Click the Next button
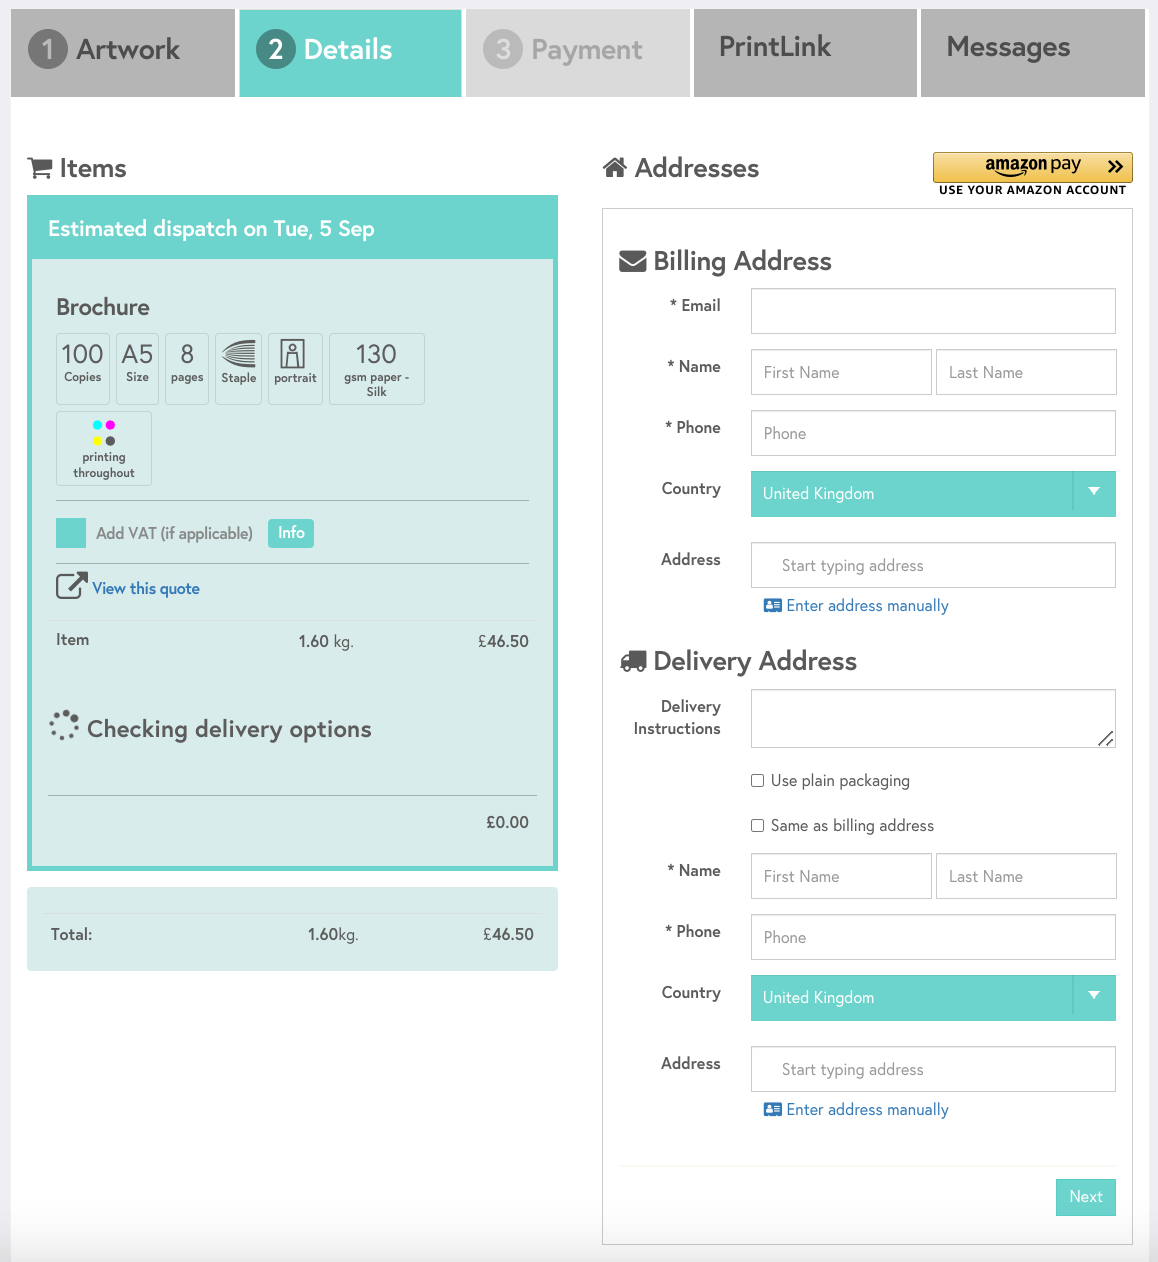Viewport: 1158px width, 1262px height. tap(1085, 1197)
